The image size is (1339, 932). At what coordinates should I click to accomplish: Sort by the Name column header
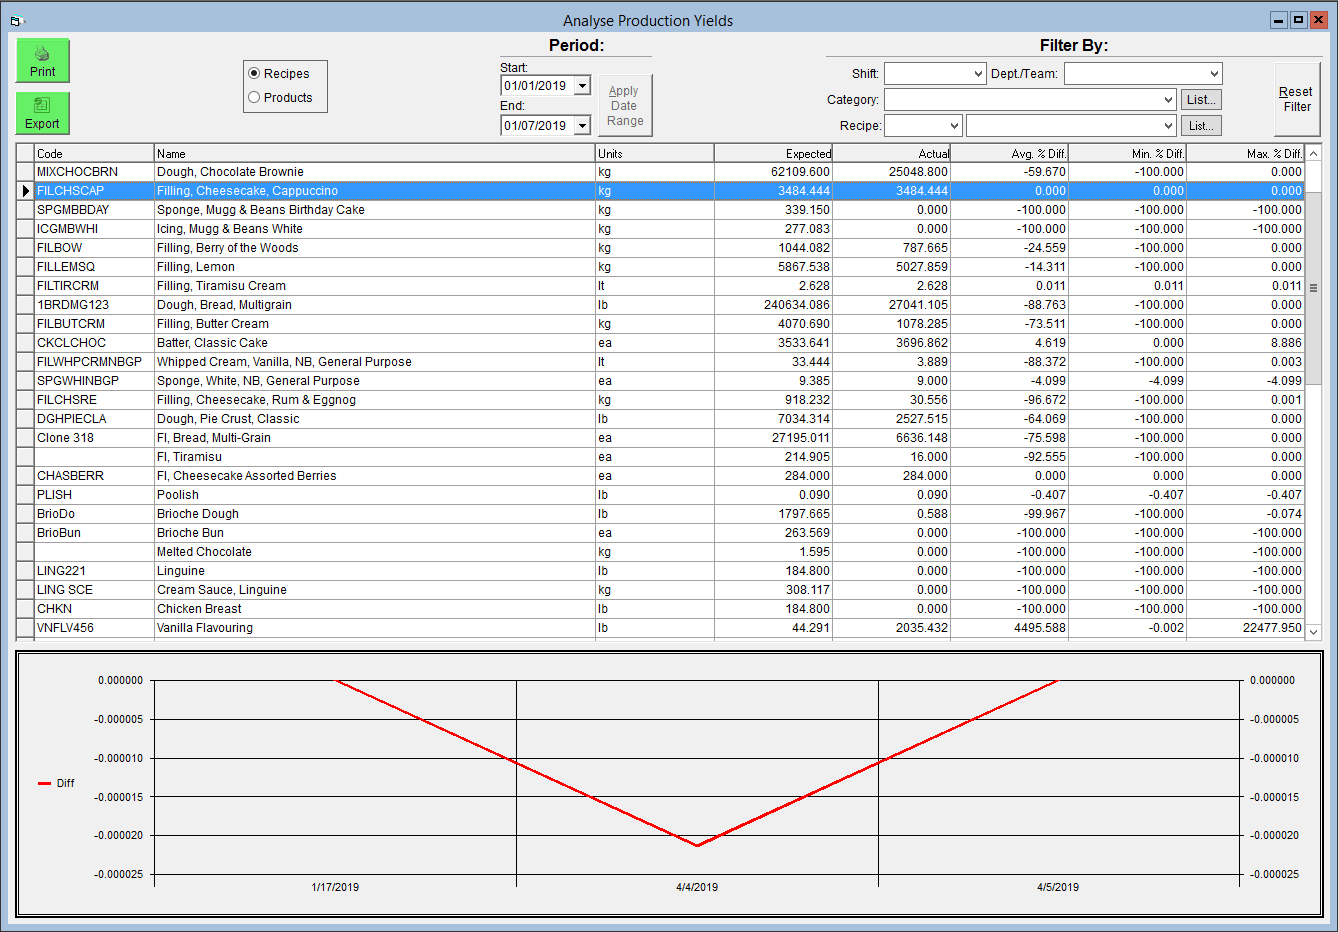(x=374, y=153)
